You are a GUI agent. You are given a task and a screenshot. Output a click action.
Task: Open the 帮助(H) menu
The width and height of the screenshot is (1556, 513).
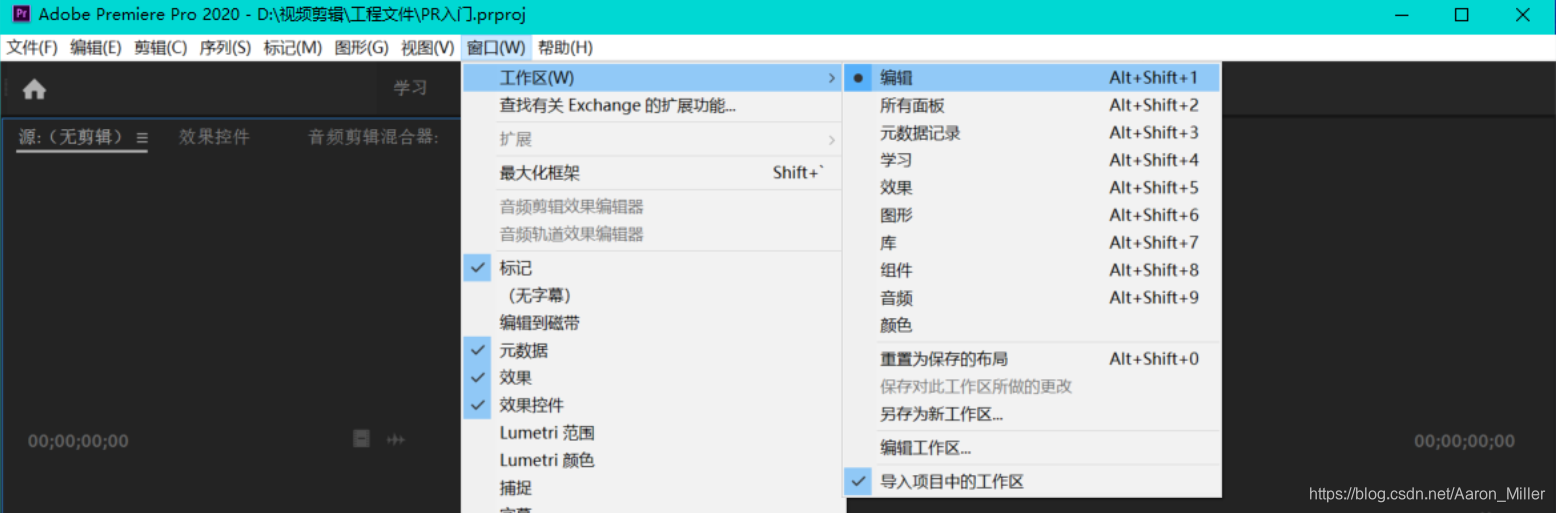click(565, 48)
